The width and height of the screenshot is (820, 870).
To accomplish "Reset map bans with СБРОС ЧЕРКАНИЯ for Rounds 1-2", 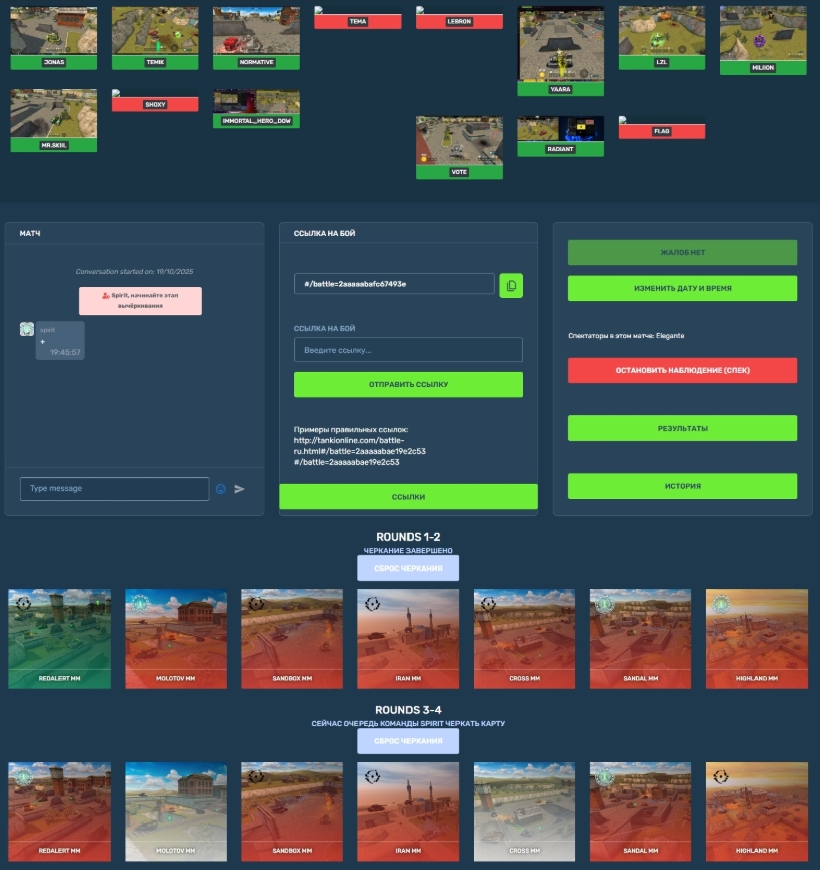I will (x=408, y=568).
